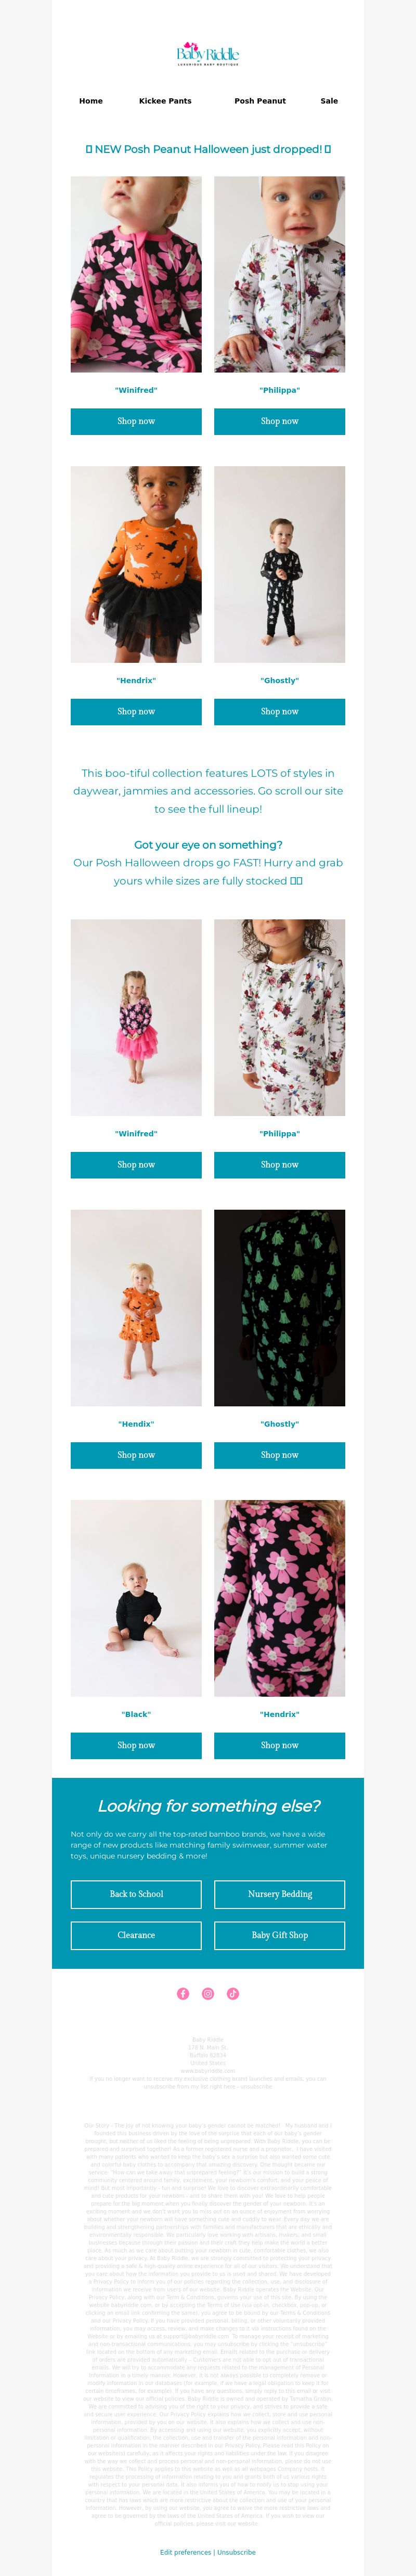Open the pink tutu "Winifred" dress photo

point(136,1018)
